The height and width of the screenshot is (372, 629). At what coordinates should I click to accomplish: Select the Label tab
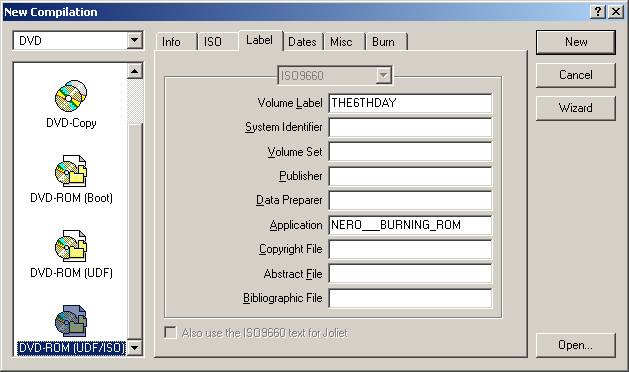pos(260,40)
